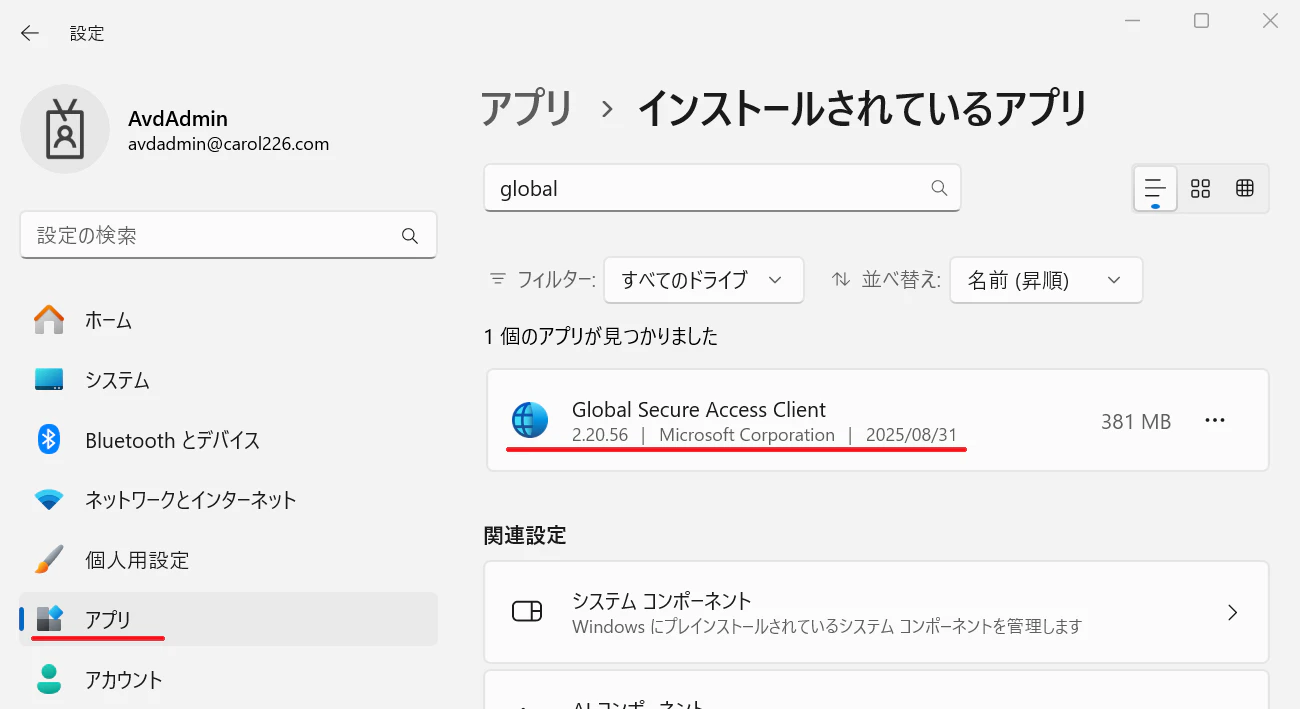Switch to grid view layout
Screen dimensions: 1300x709
1200,188
